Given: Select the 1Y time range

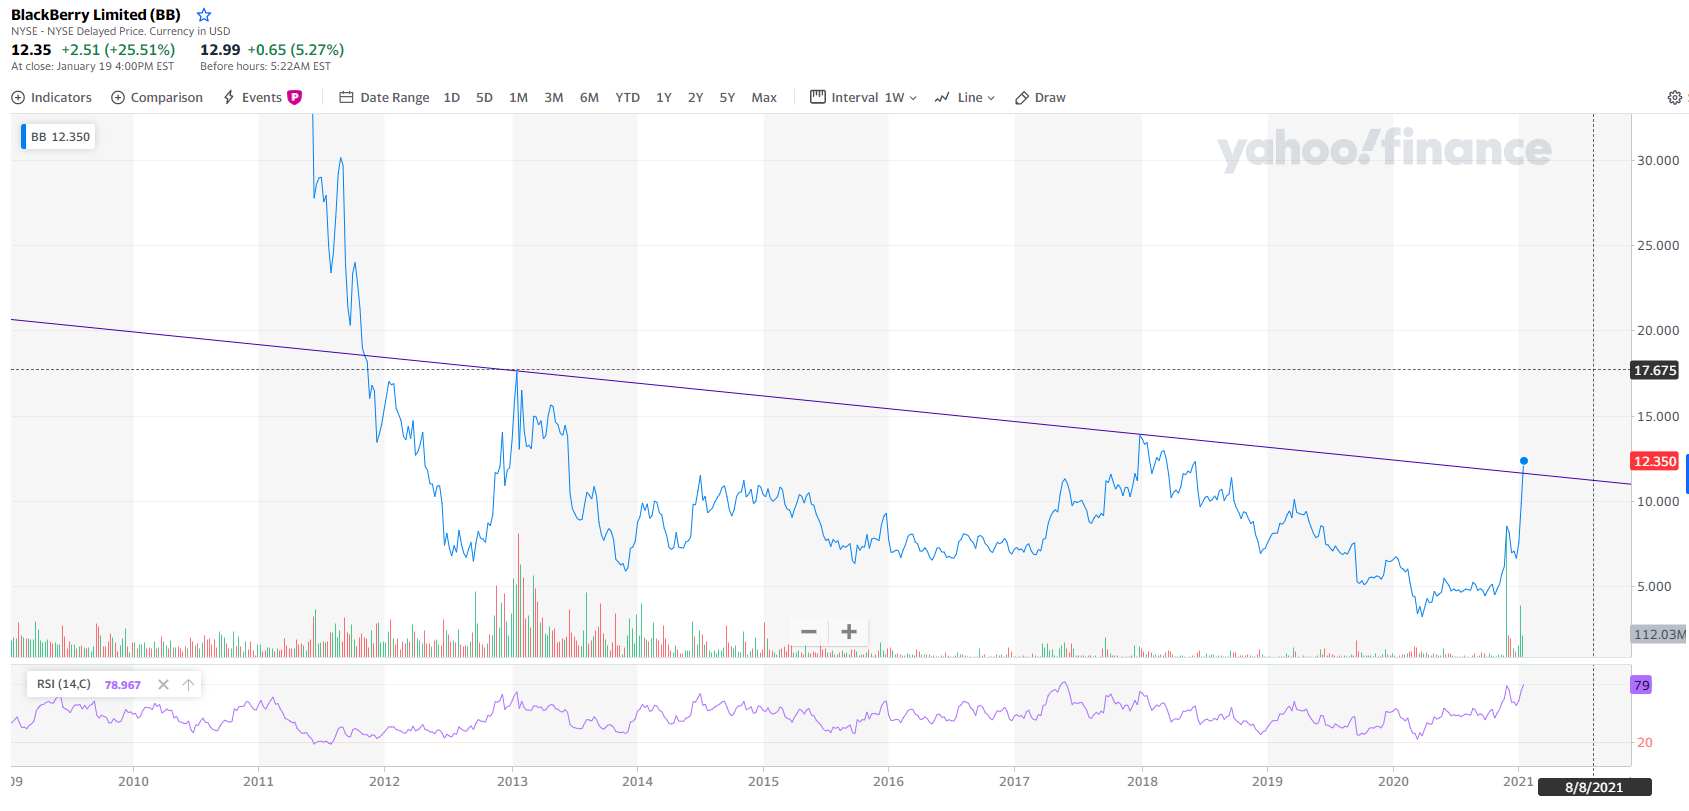Looking at the screenshot, I should point(664,97).
